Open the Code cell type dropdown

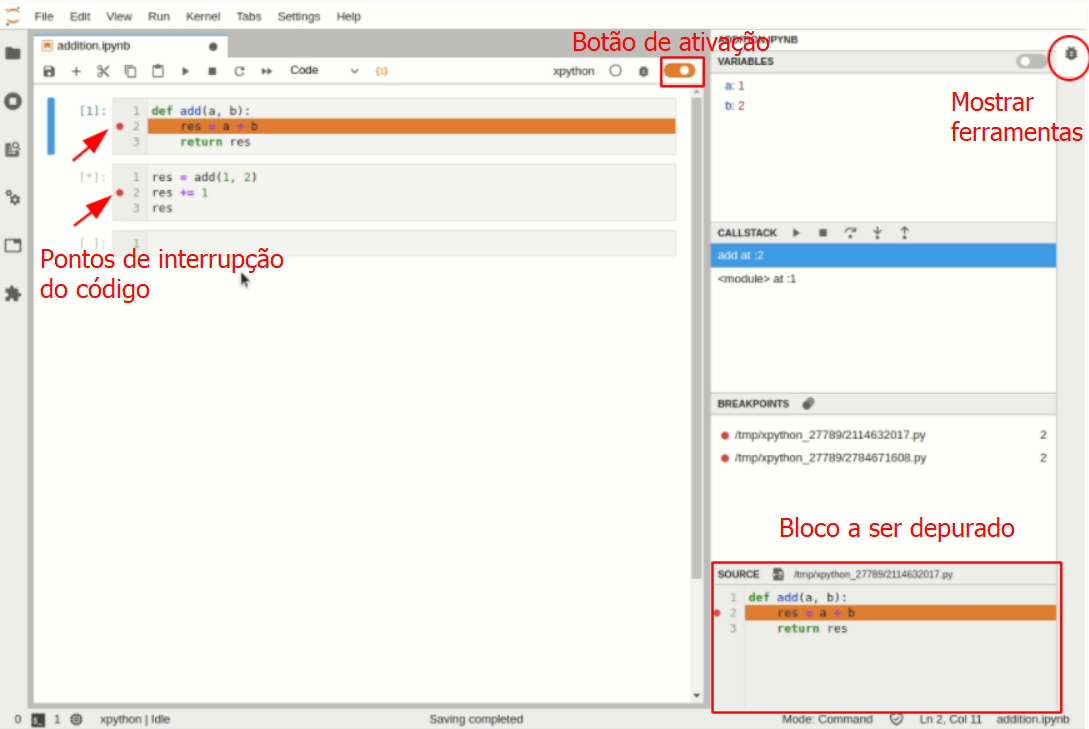click(x=324, y=70)
